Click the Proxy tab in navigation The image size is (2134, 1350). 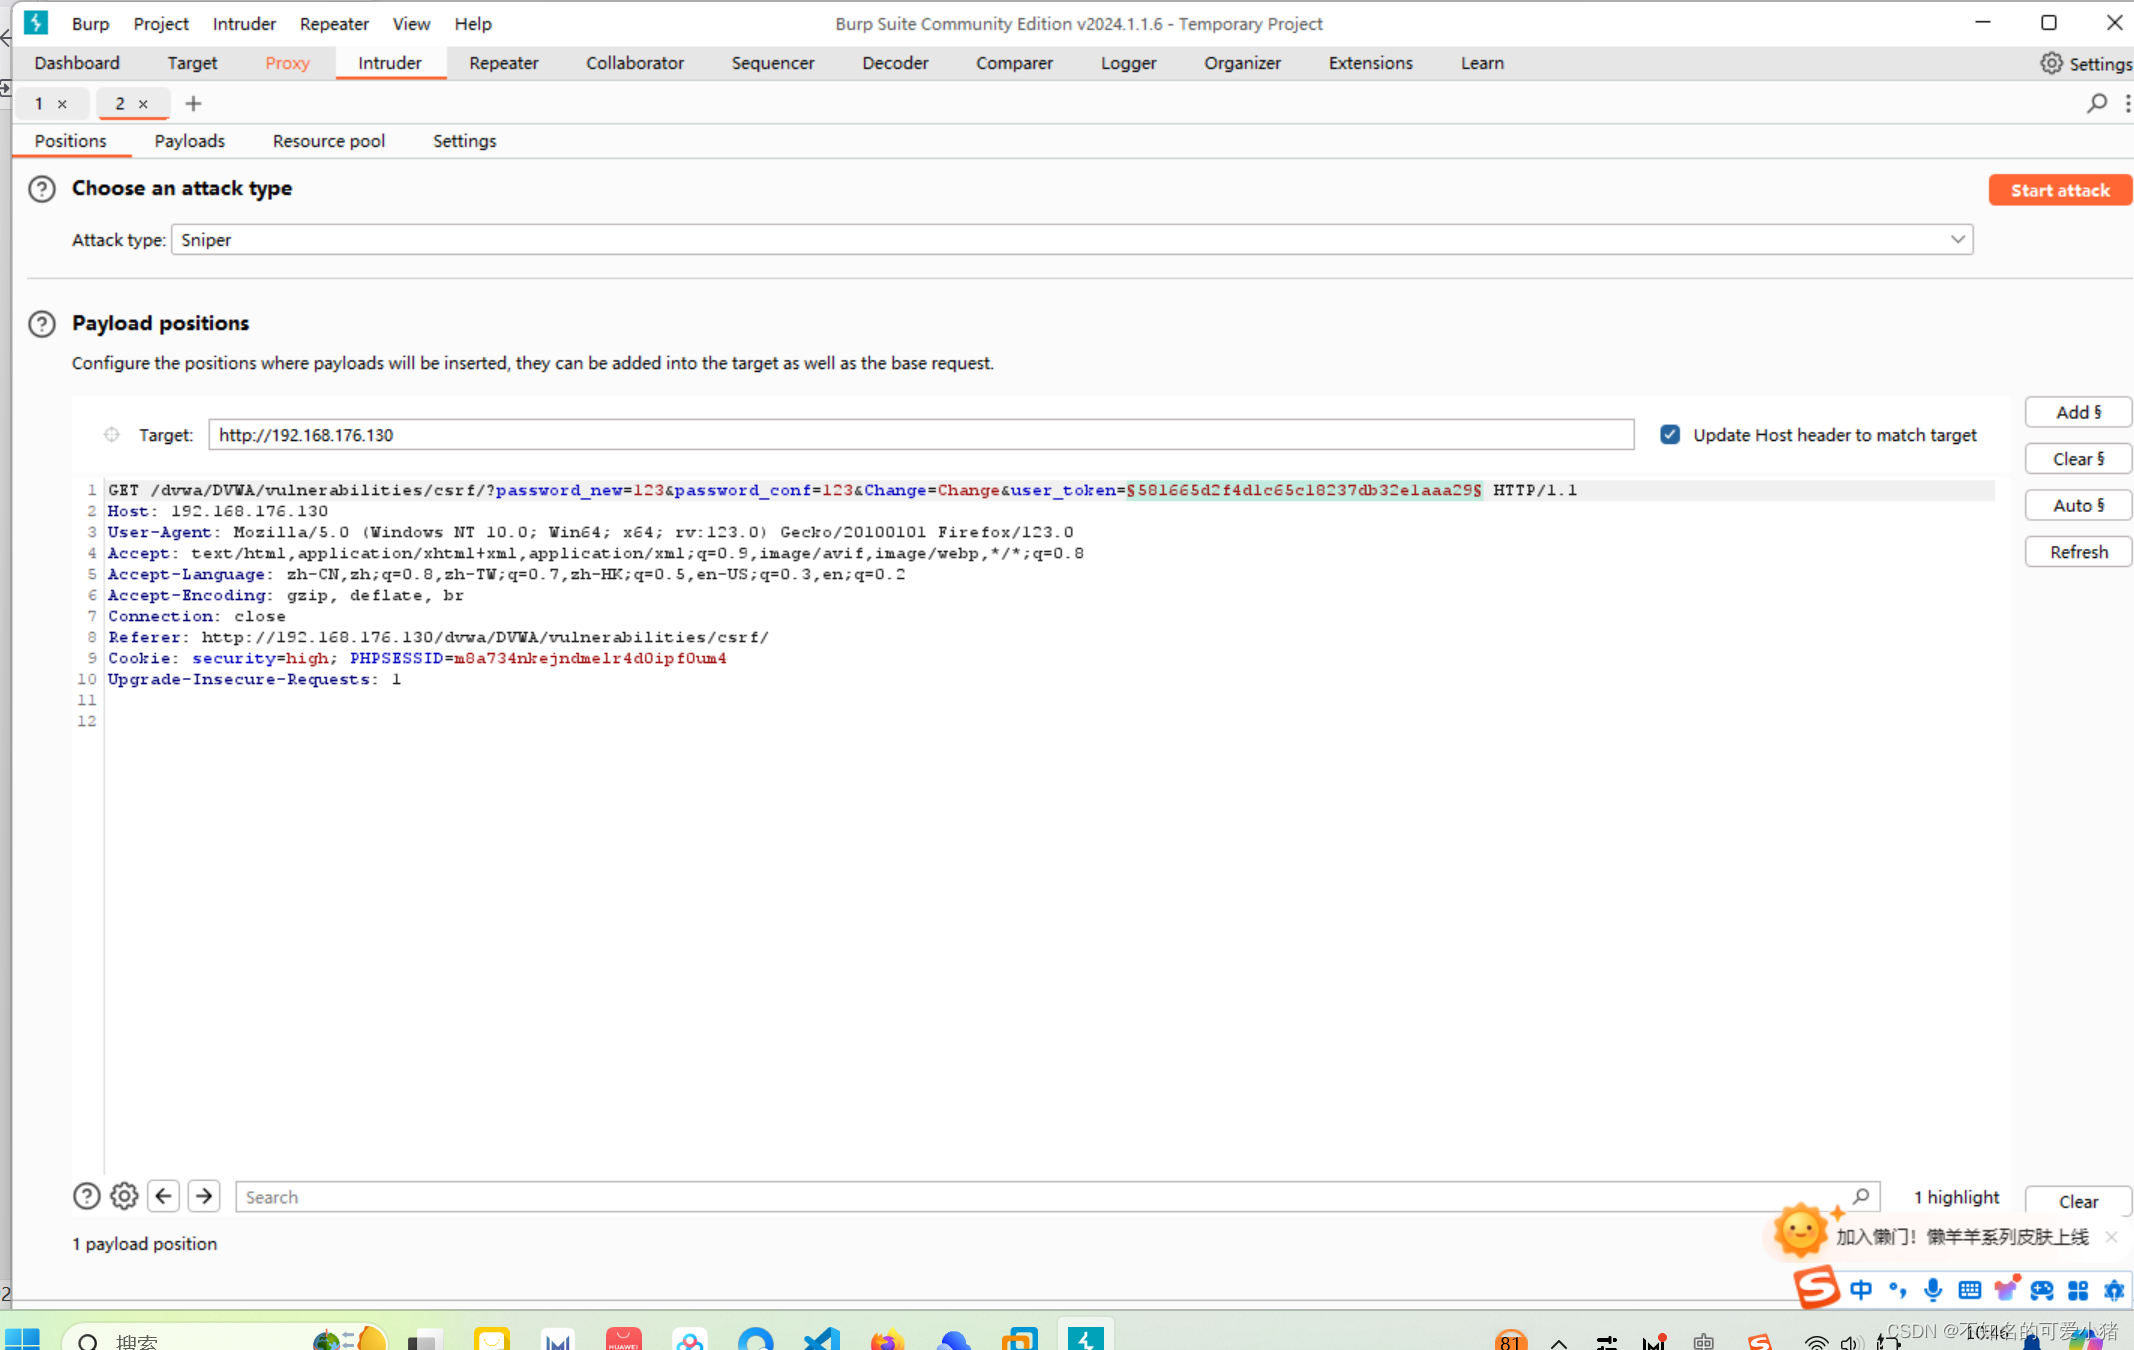[286, 62]
